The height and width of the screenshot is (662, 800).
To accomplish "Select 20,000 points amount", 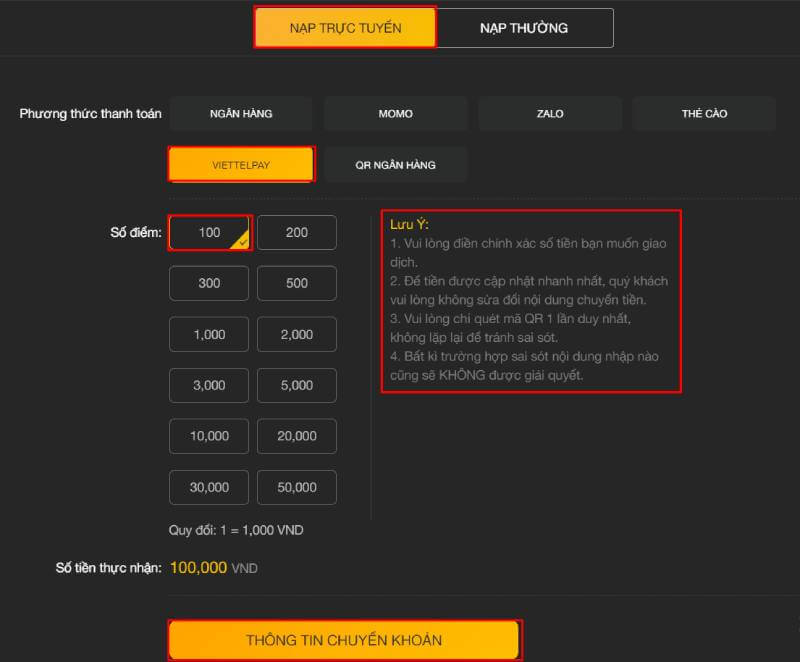I will pyautogui.click(x=297, y=437).
